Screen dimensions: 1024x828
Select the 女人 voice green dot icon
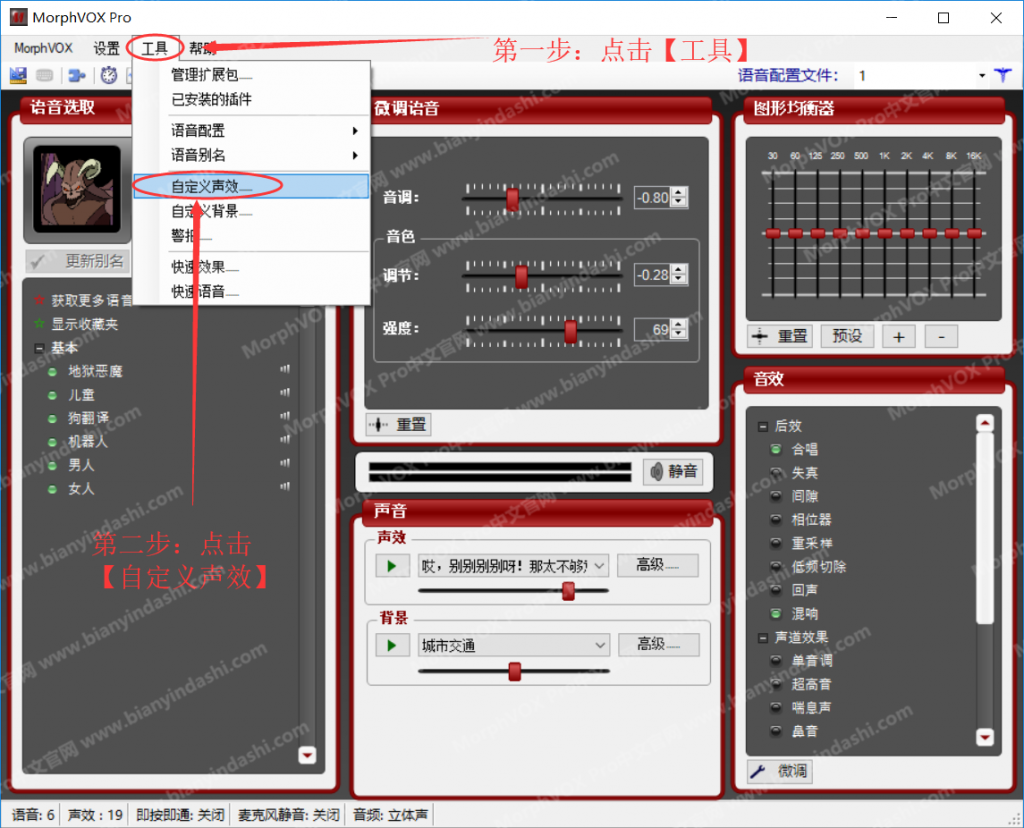tap(52, 490)
